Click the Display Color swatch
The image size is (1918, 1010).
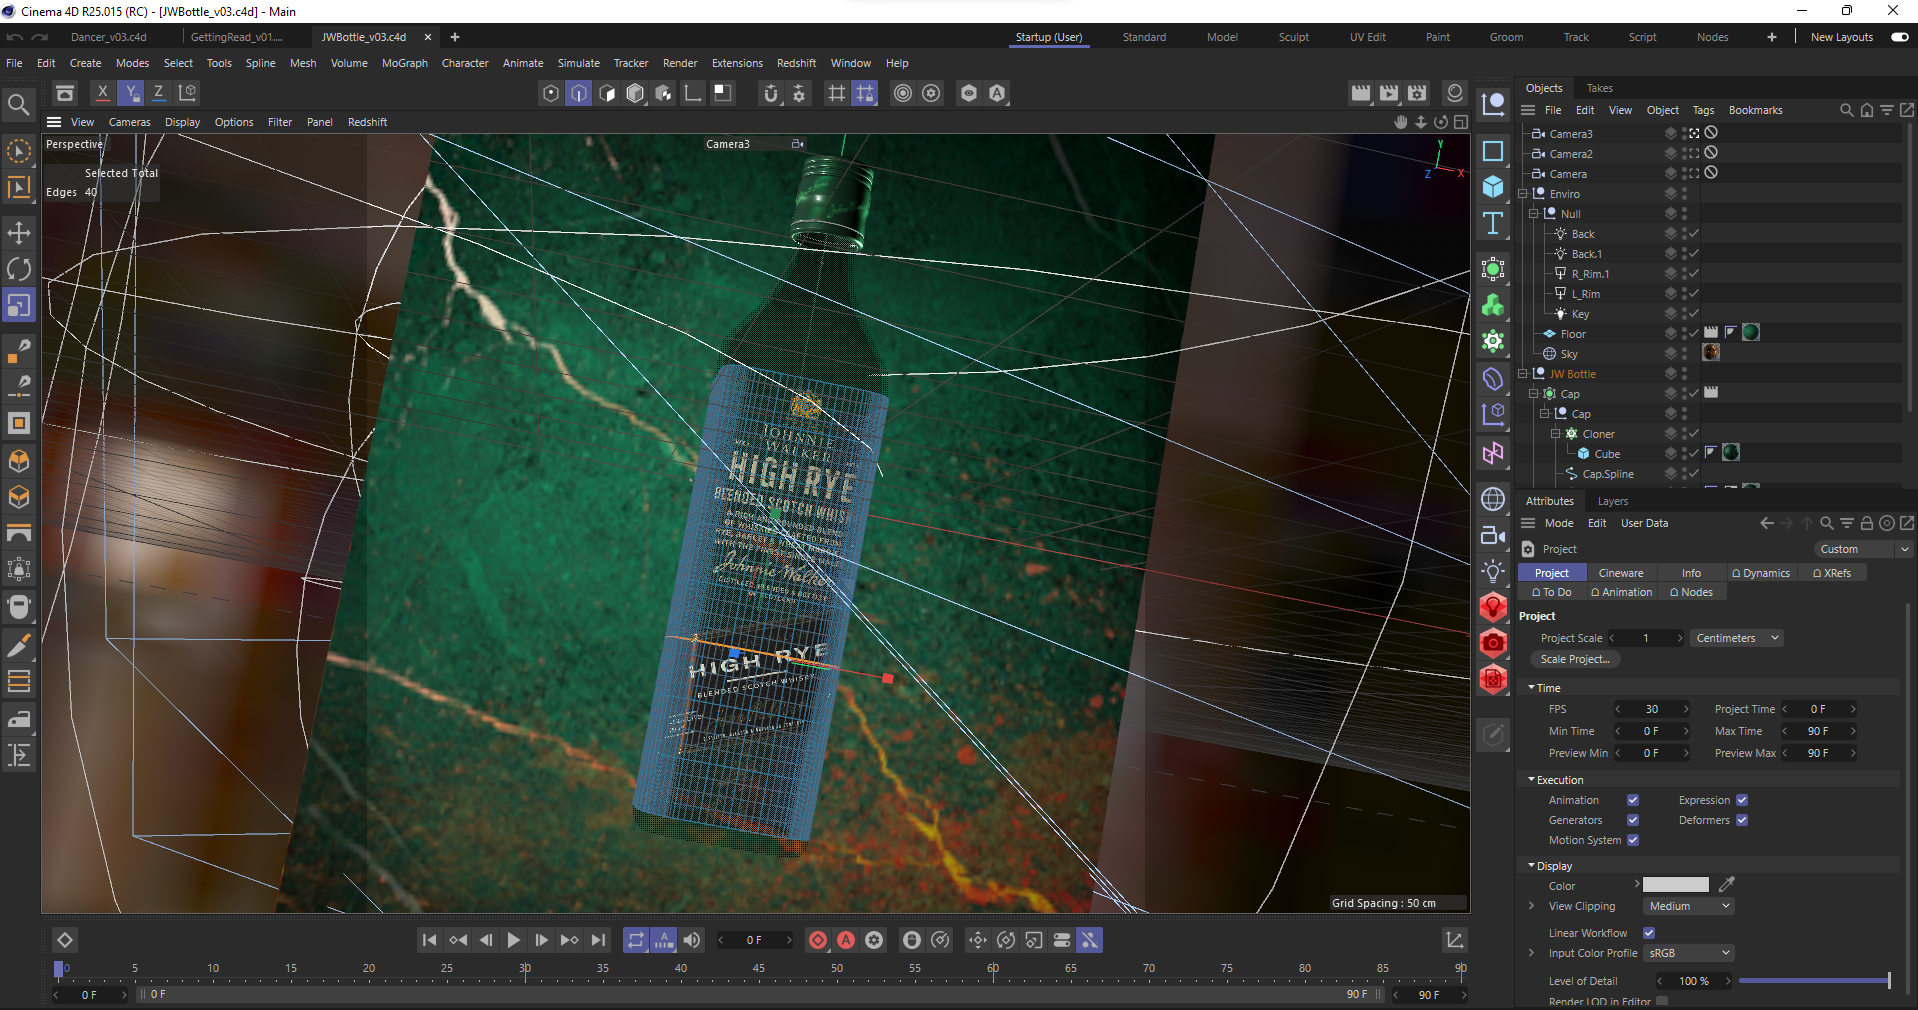pos(1676,885)
